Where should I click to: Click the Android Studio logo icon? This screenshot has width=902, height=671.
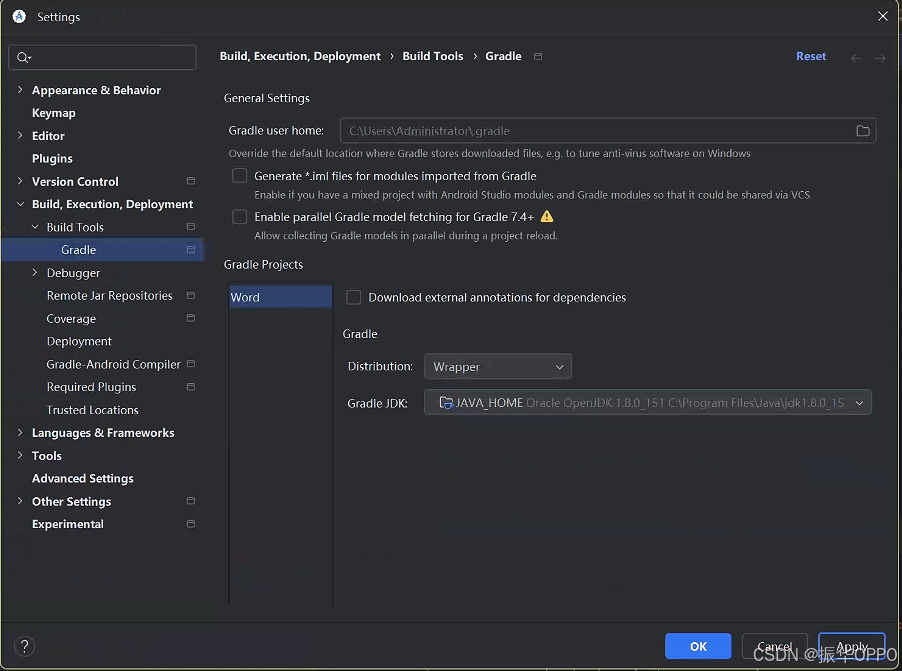point(19,17)
